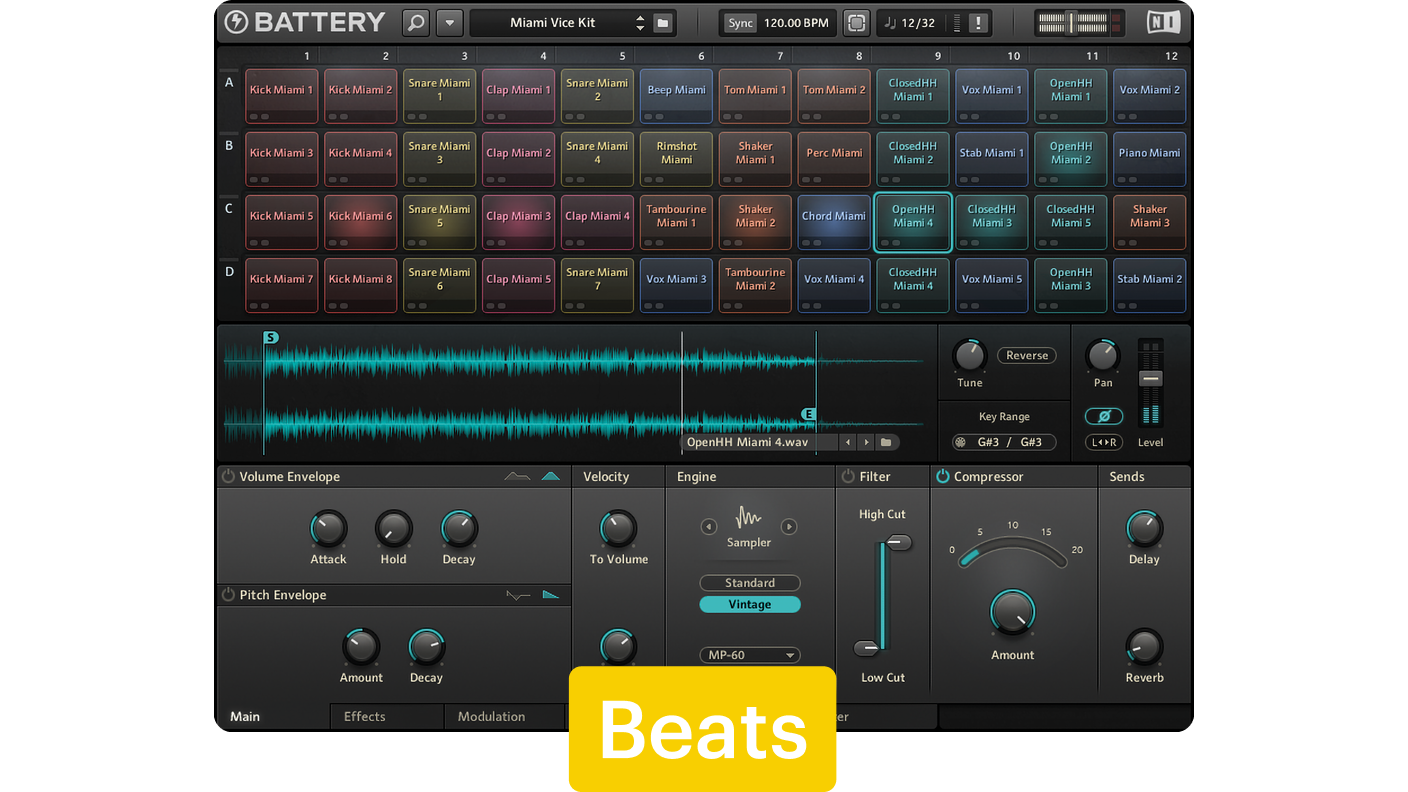Select the Pitch Envelope ramp shape icon
This screenshot has width=1408, height=792.
551,595
